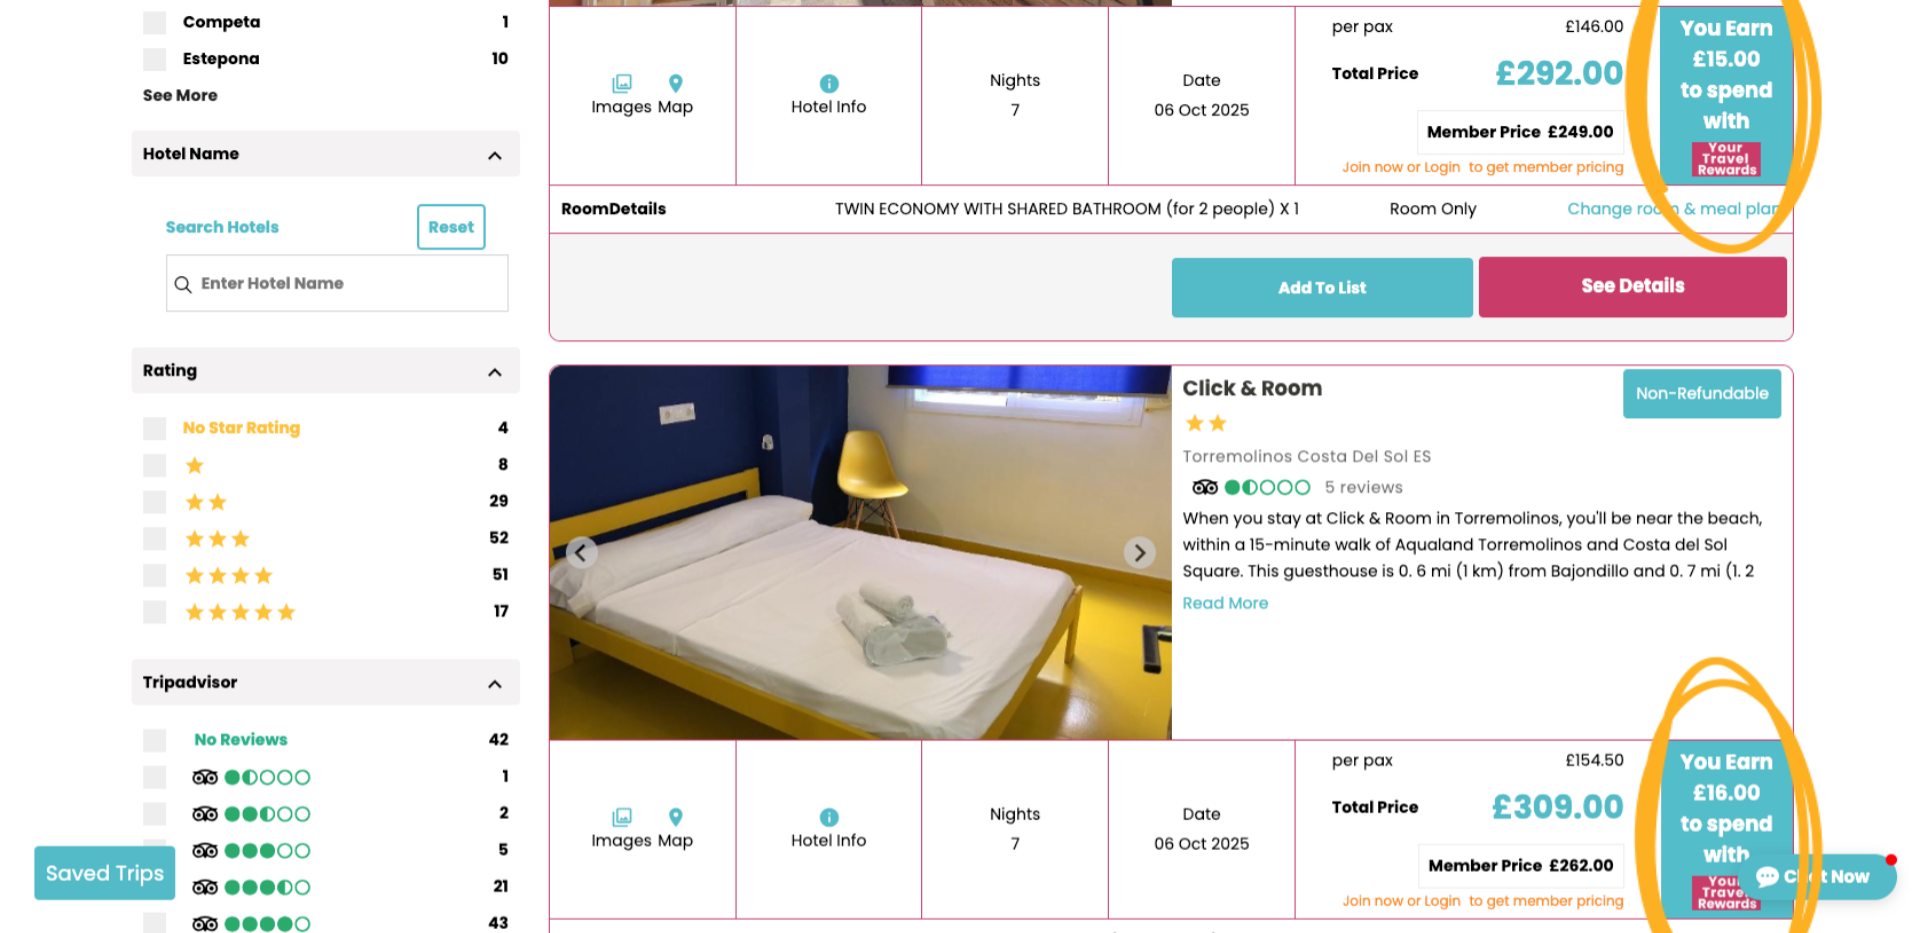1920x933 pixels.
Task: Click the TripAdvisor owl icon beside Click & Room's rating
Action: tap(1203, 487)
